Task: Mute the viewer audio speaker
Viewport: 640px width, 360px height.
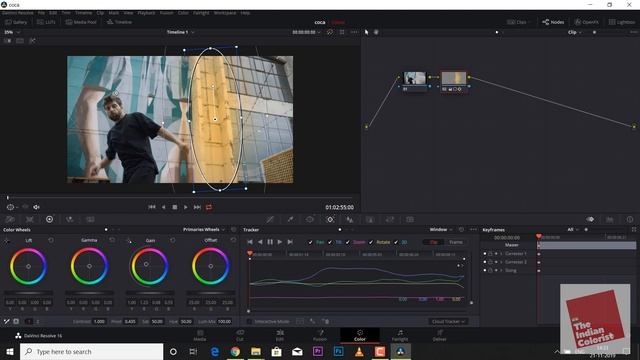Action: (36, 207)
